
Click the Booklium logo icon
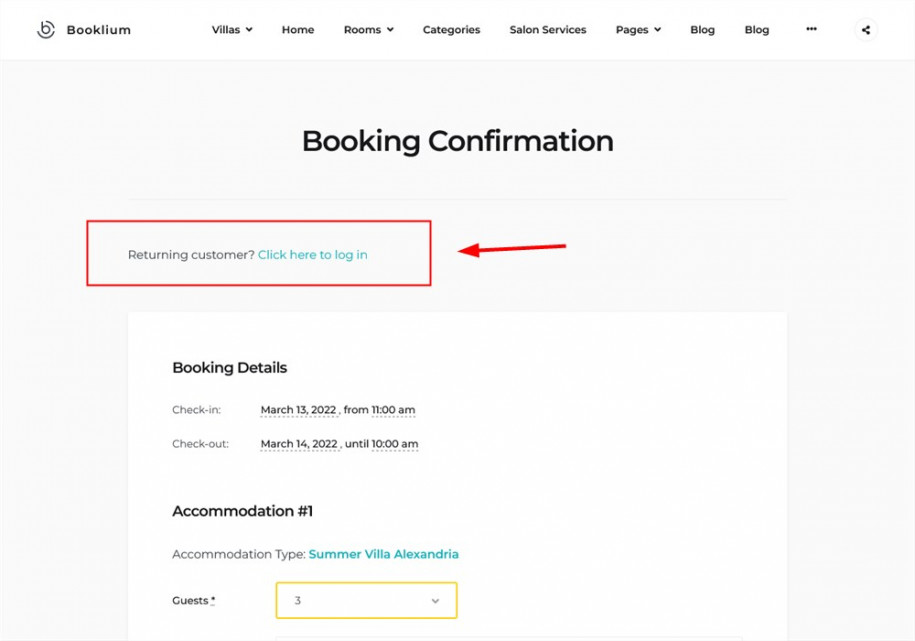46,29
